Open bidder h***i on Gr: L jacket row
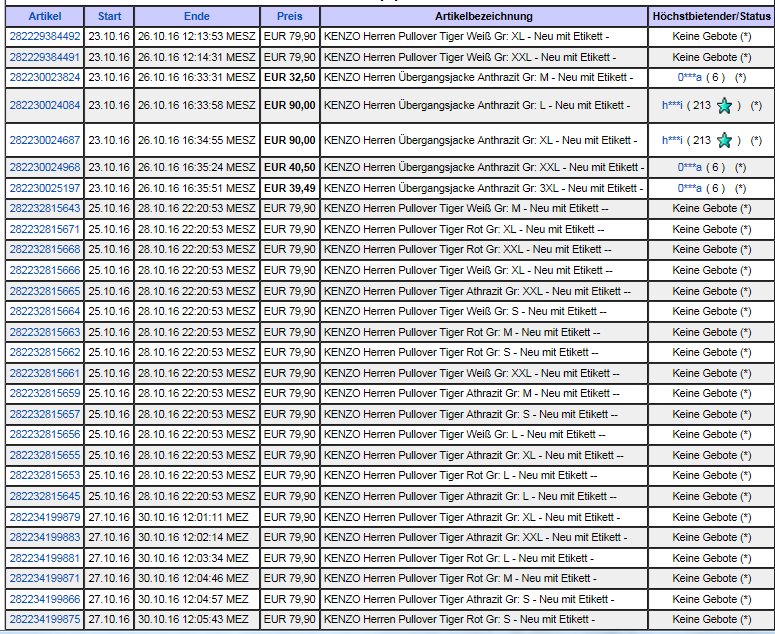Screen dimensions: 775x634 (672, 105)
